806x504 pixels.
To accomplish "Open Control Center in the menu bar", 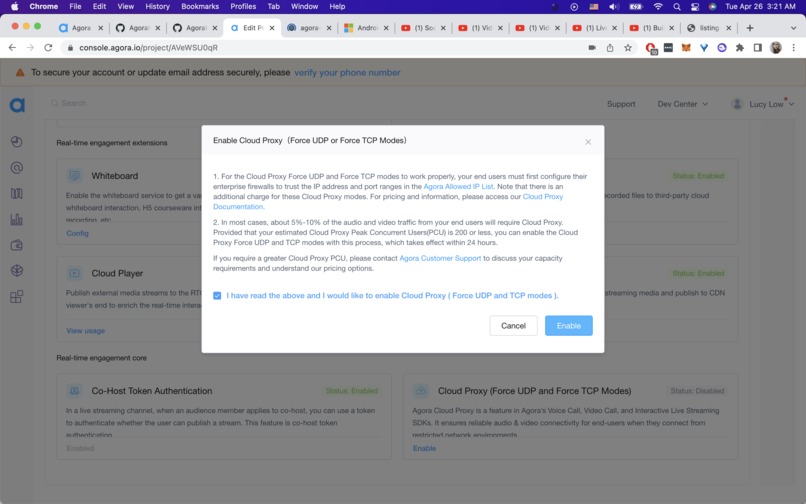I will coord(695,7).
